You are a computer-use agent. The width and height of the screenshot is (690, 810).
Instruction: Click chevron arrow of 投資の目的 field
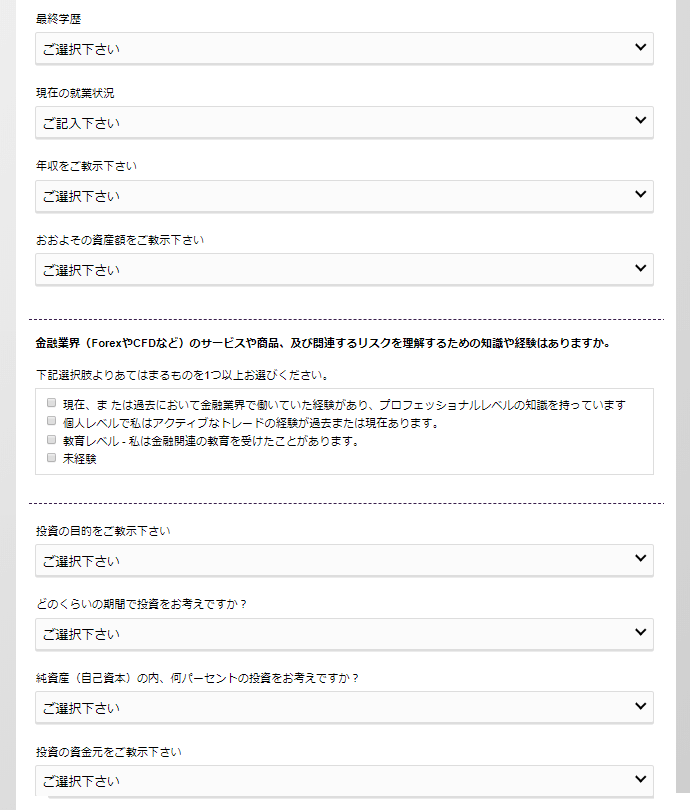[640, 558]
